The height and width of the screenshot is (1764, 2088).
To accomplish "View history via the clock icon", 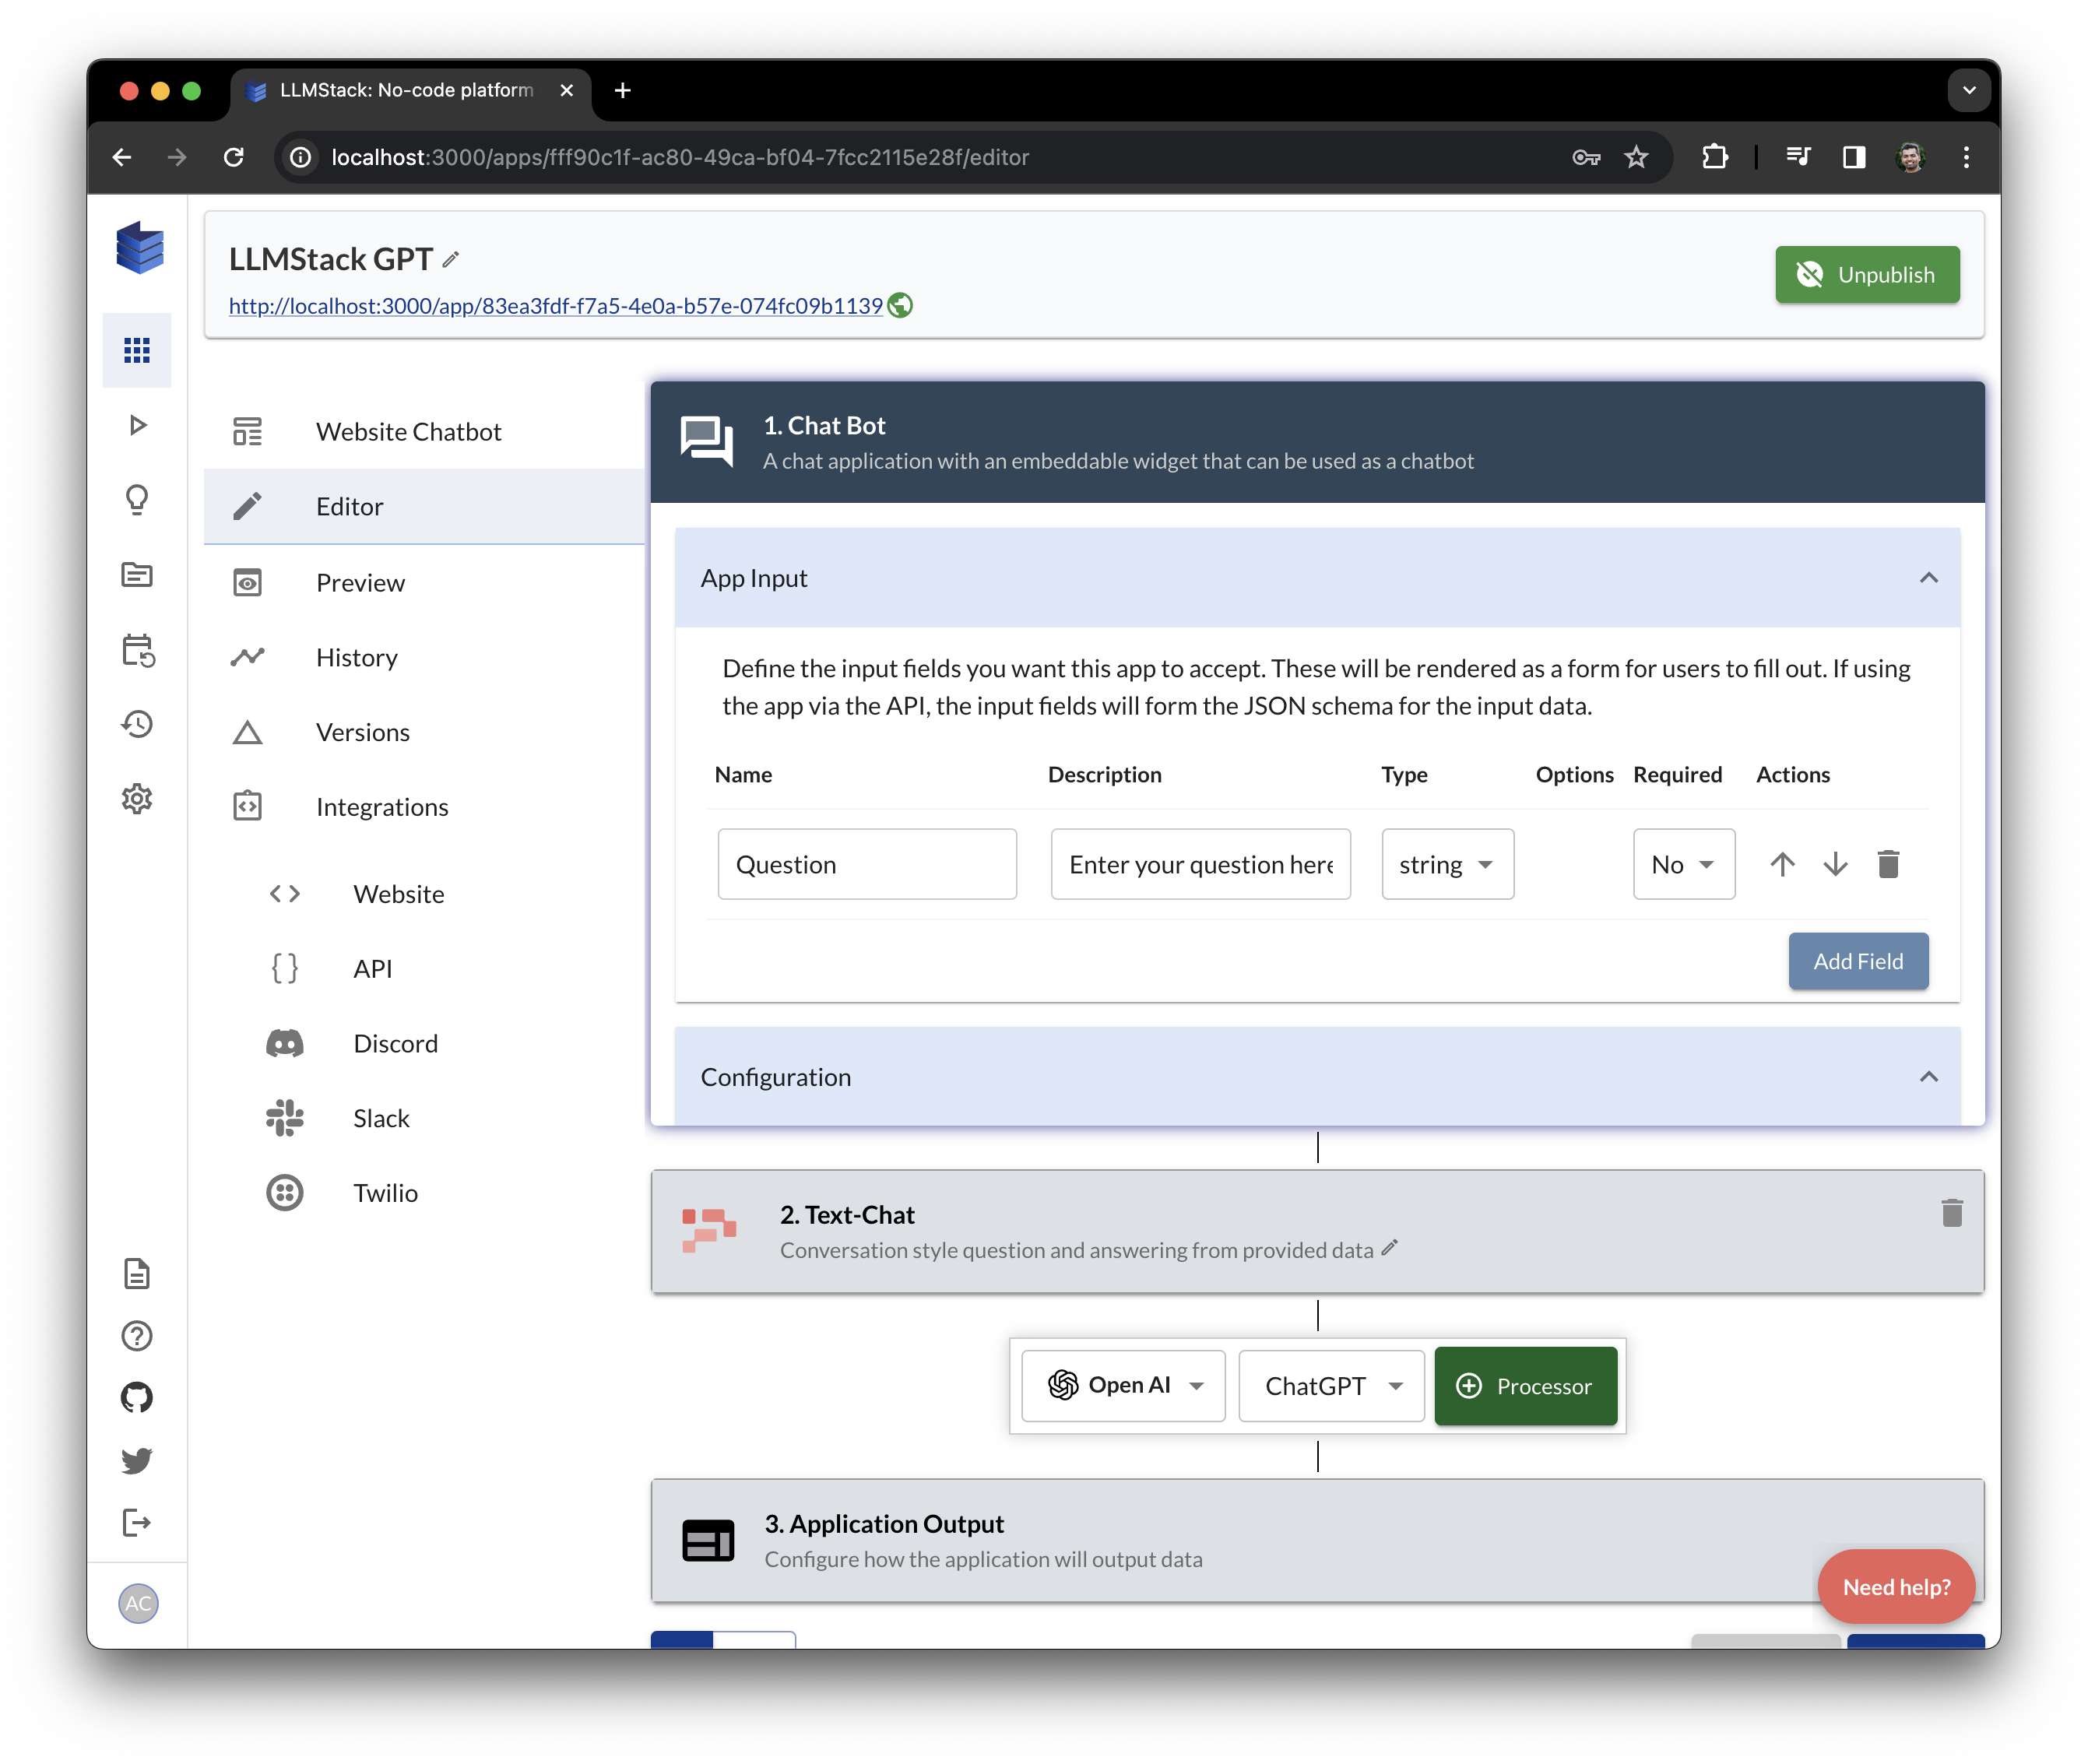I will click(x=137, y=723).
